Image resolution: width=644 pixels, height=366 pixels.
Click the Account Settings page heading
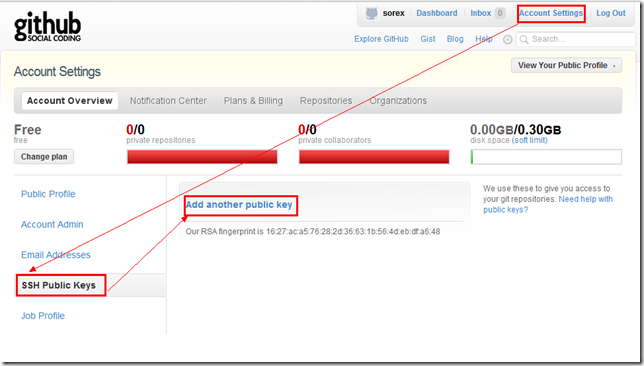point(57,71)
